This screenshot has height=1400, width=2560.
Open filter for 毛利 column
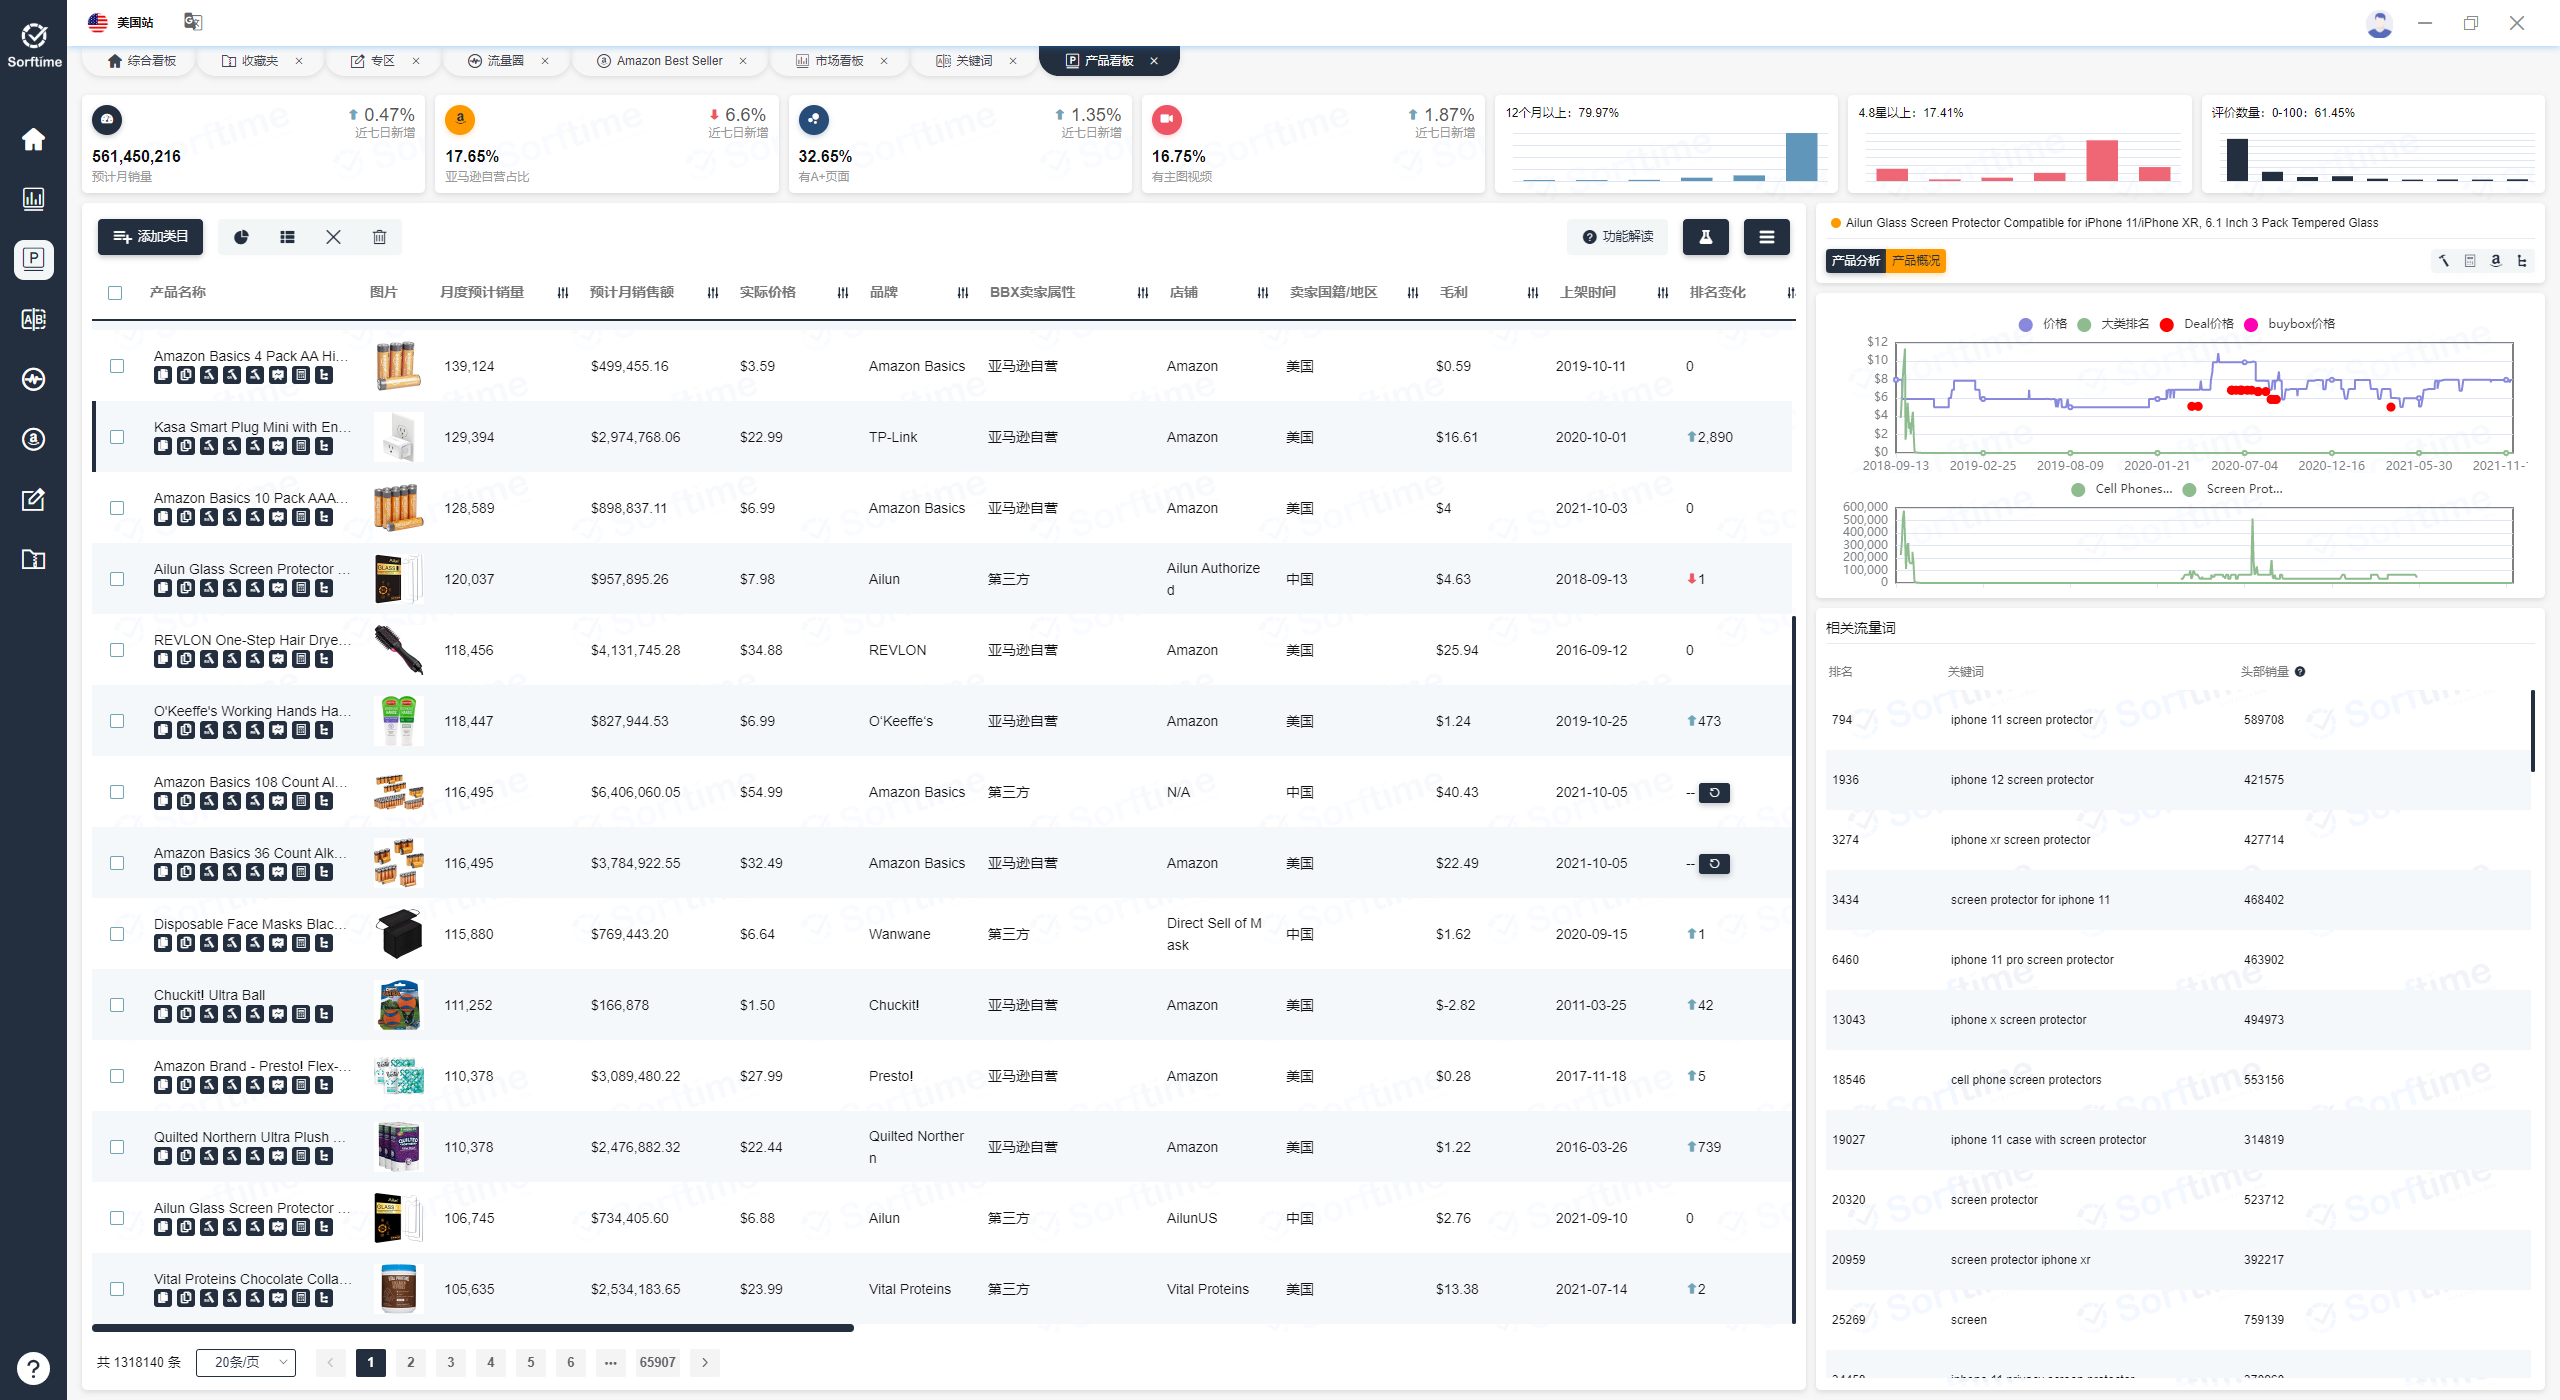point(1533,293)
